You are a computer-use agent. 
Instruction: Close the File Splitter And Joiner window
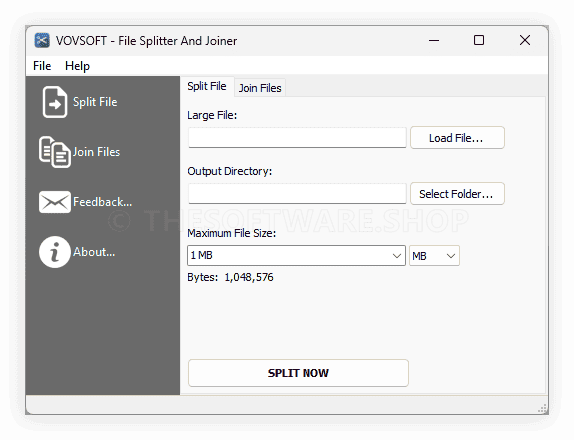click(525, 40)
